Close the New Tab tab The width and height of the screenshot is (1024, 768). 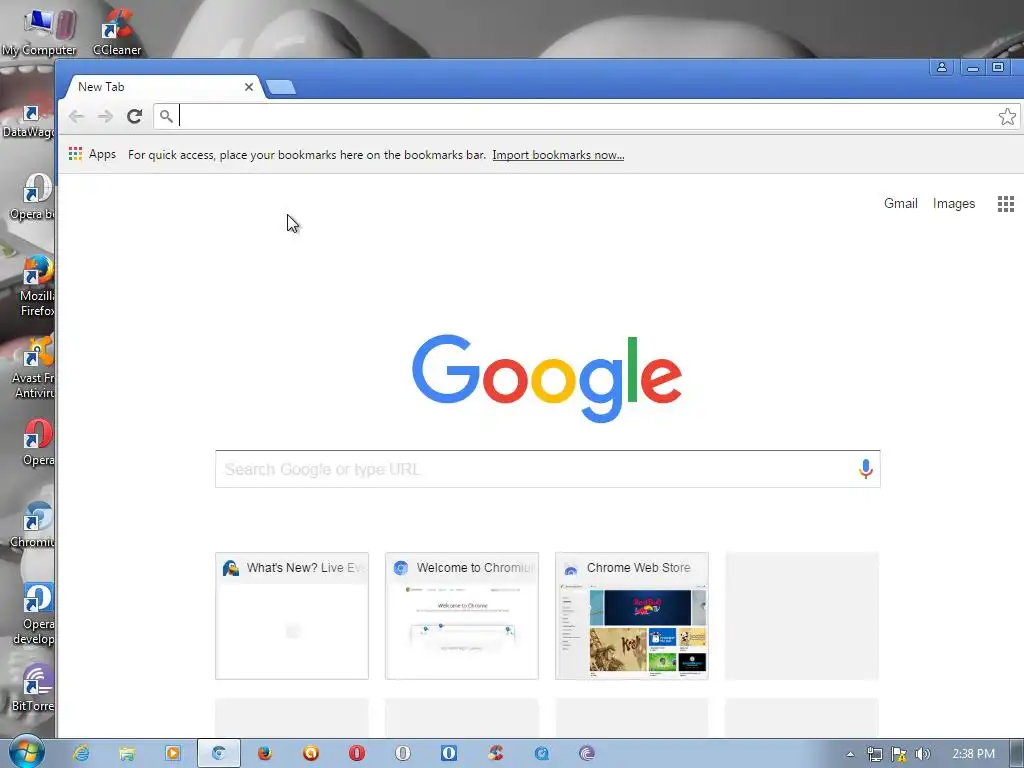point(249,87)
